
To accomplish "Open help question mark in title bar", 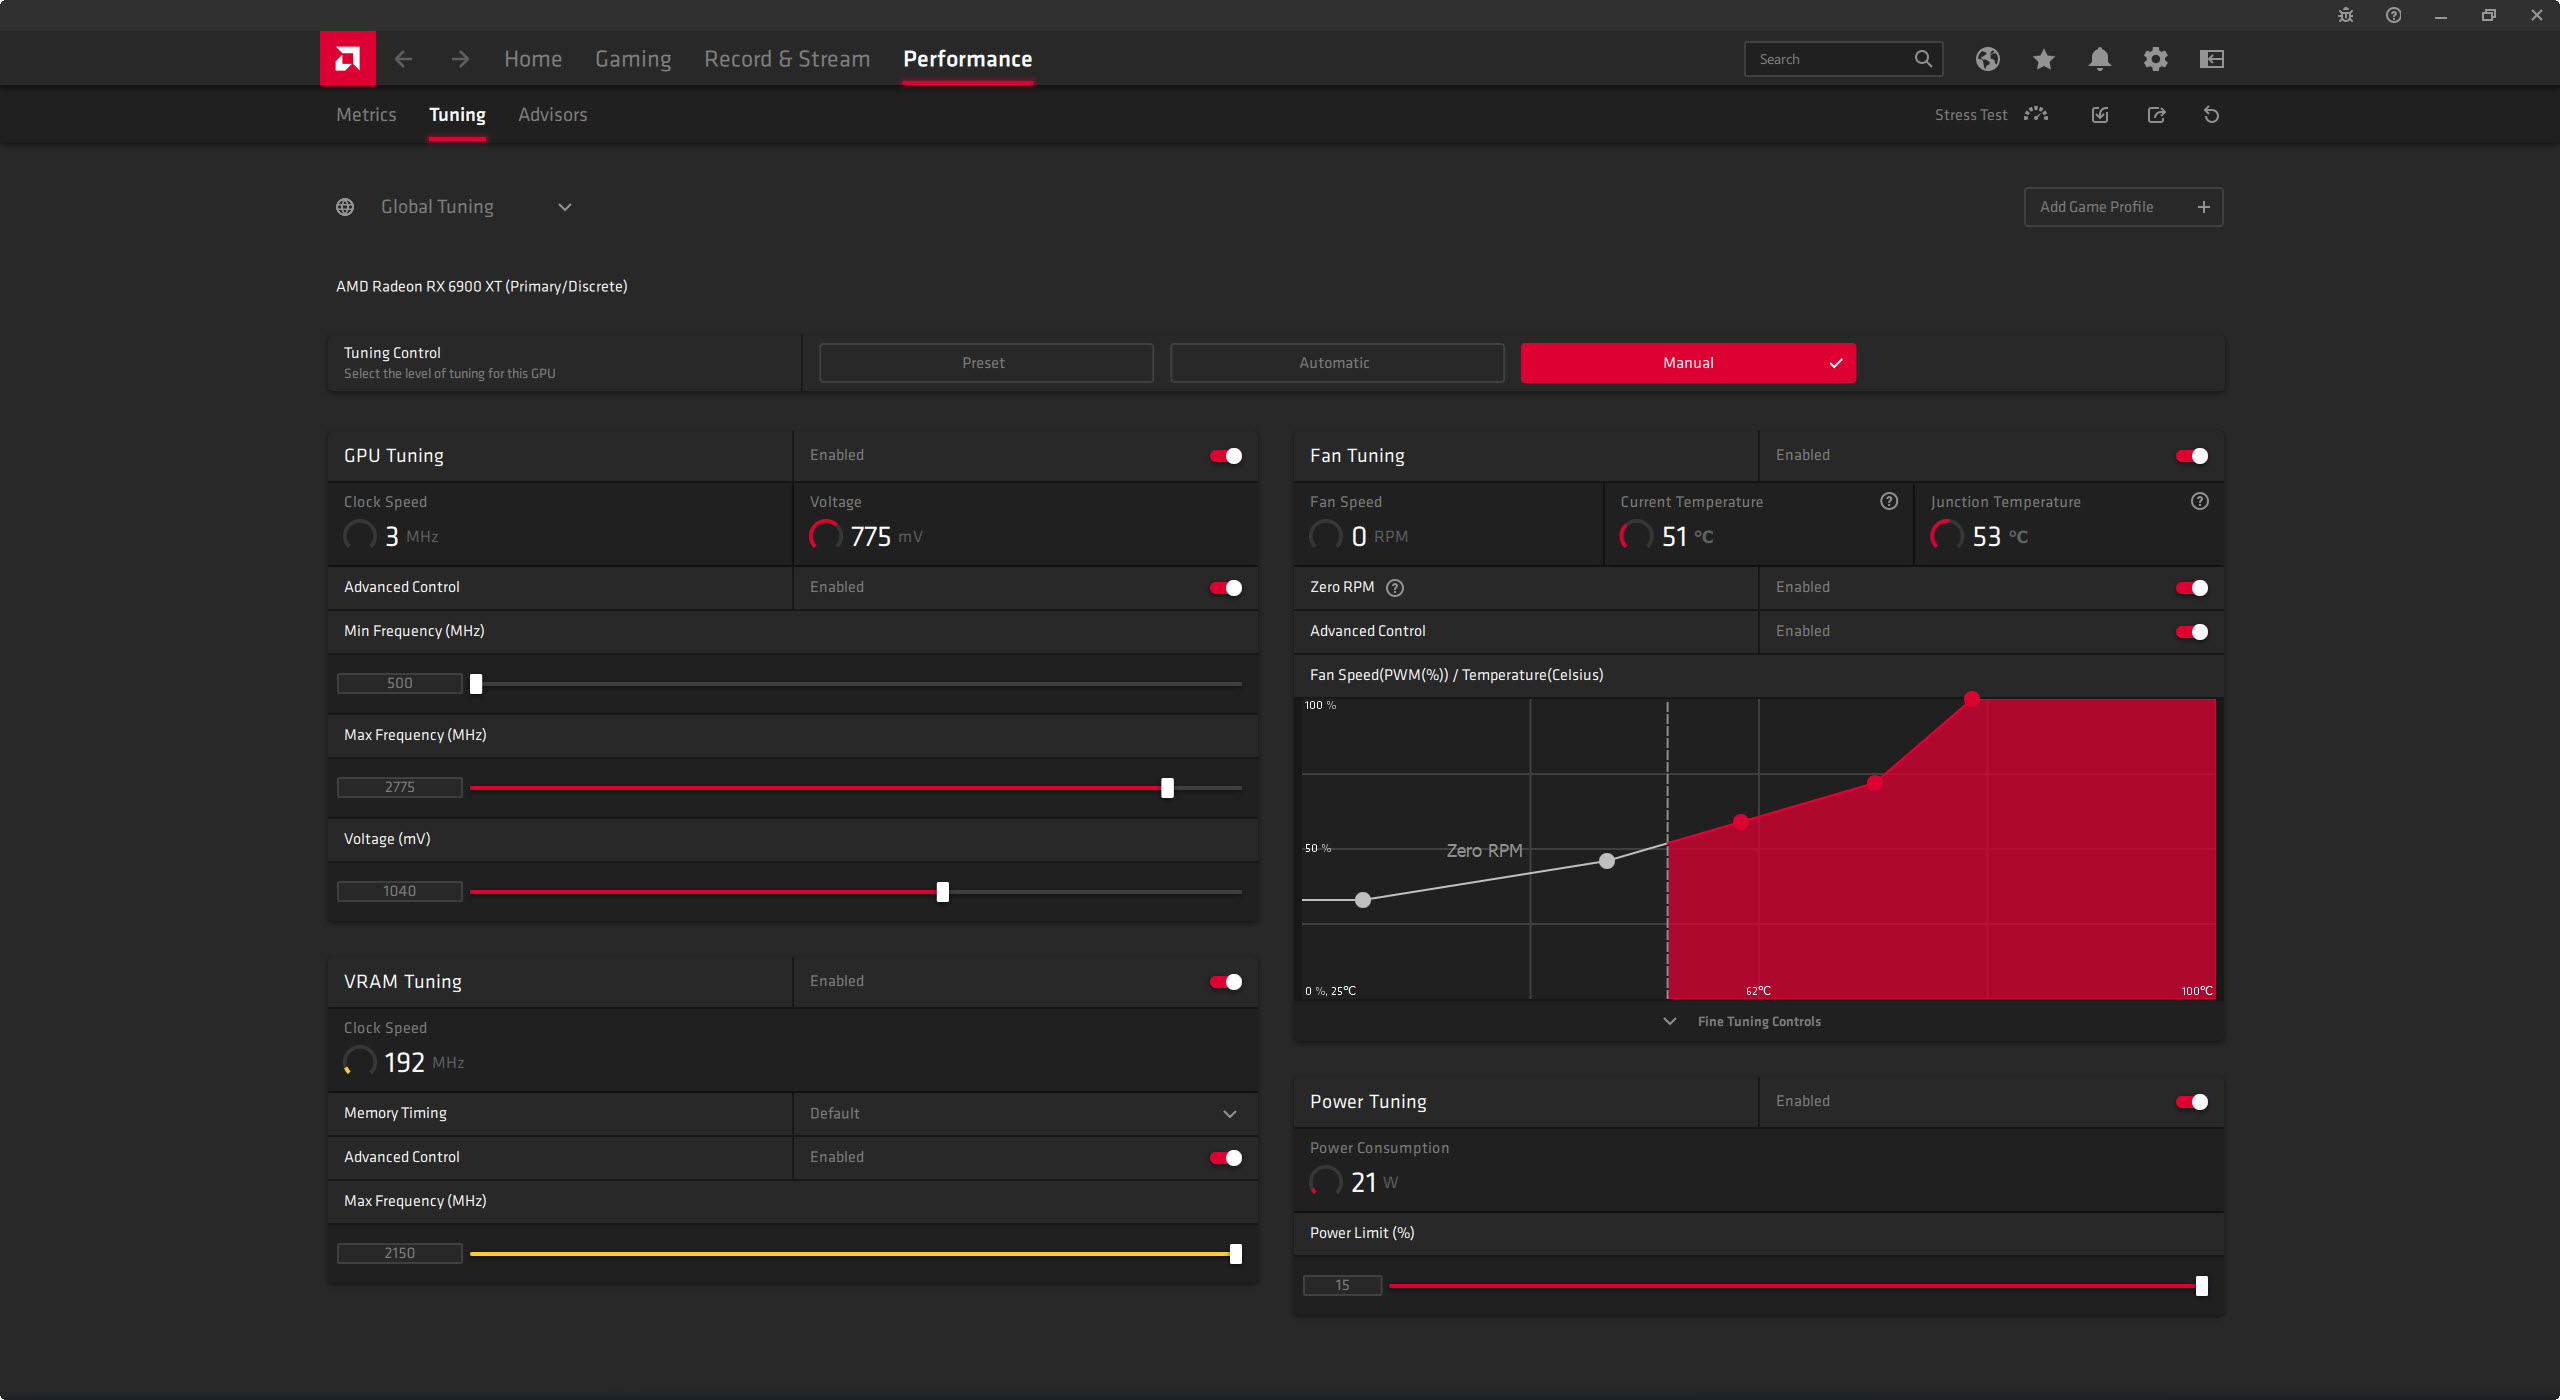I will [2393, 15].
